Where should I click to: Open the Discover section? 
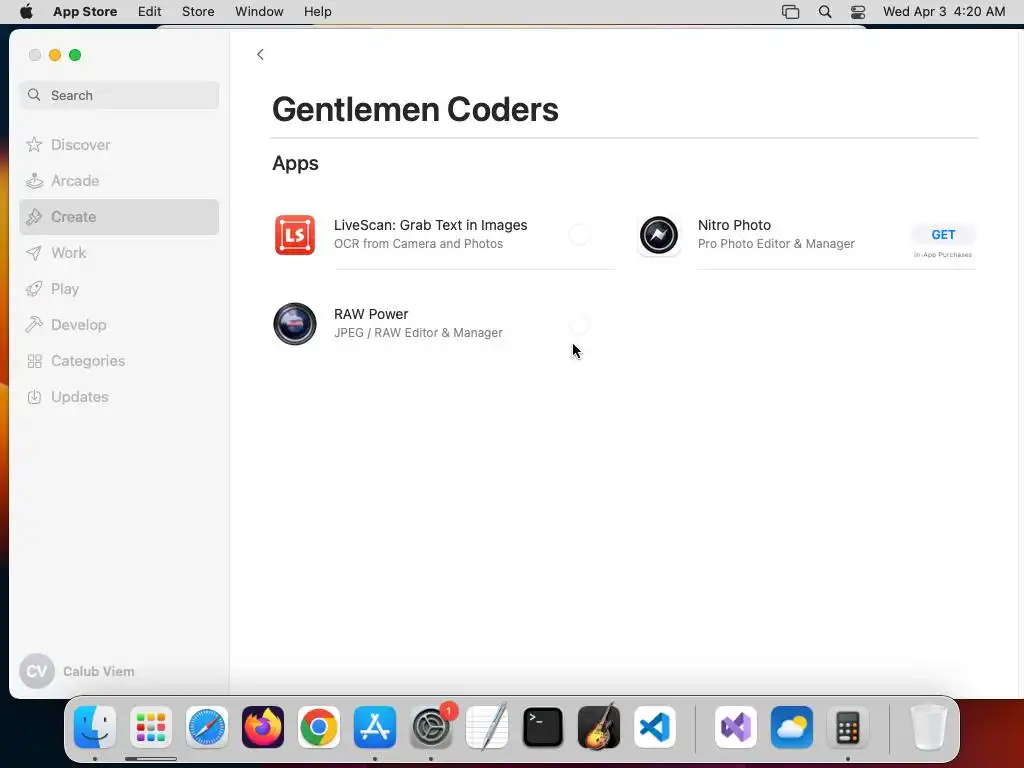(119, 145)
